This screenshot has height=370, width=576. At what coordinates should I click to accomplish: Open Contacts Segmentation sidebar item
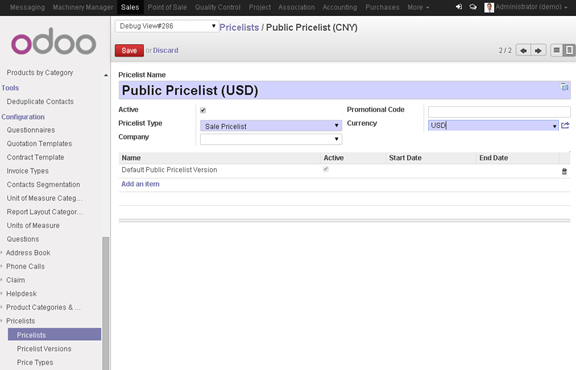click(43, 184)
